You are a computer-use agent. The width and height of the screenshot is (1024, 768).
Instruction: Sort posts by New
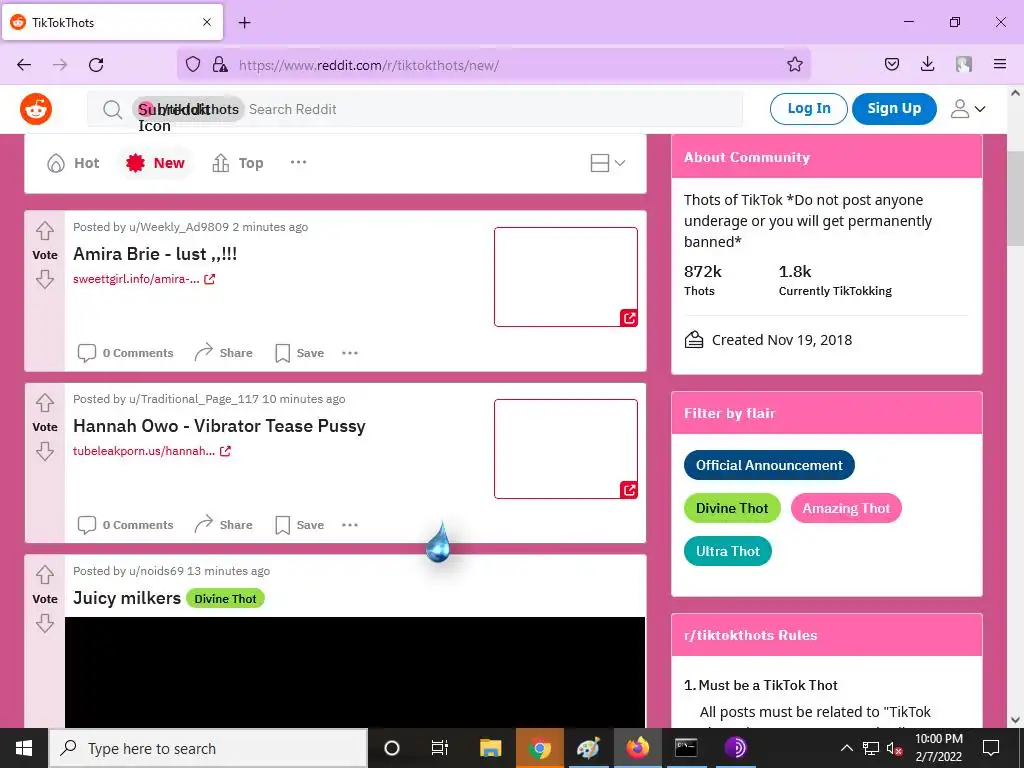(155, 163)
